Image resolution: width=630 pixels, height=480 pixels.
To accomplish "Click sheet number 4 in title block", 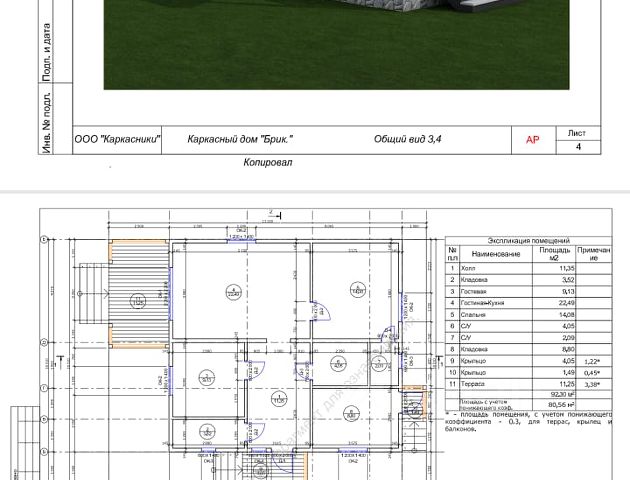I will tap(578, 147).
